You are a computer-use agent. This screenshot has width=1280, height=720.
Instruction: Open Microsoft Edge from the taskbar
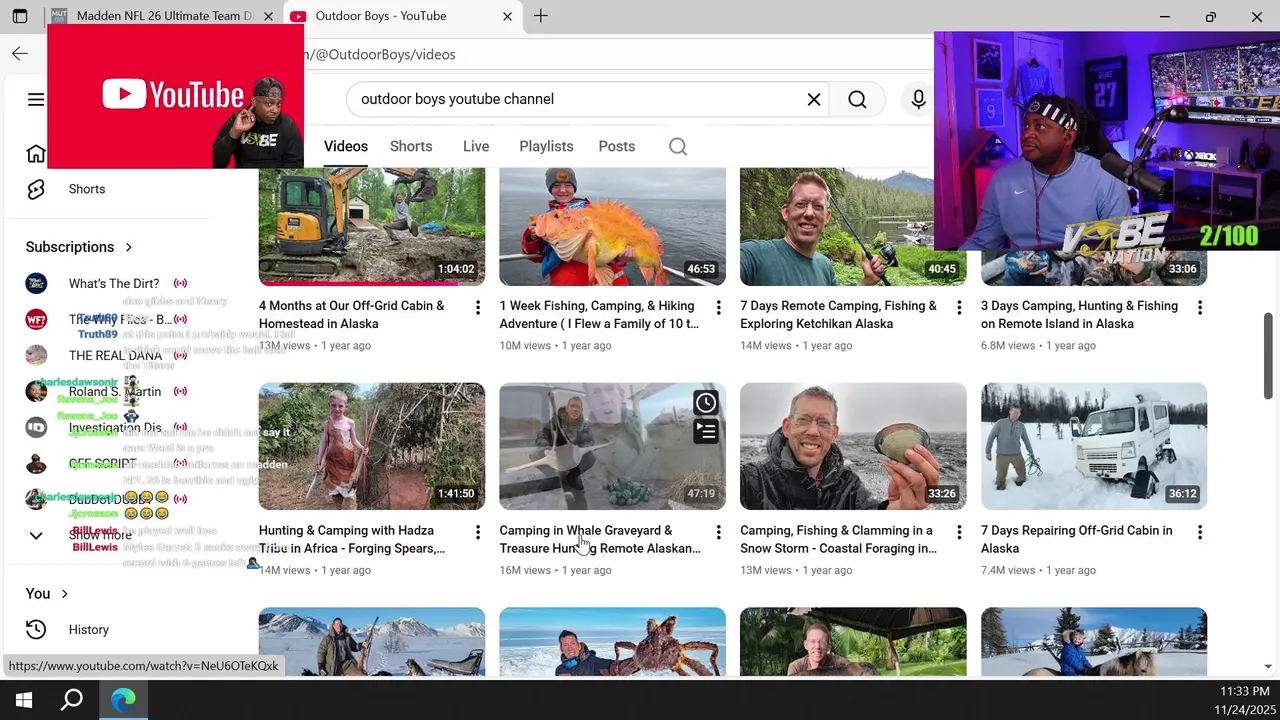[123, 700]
